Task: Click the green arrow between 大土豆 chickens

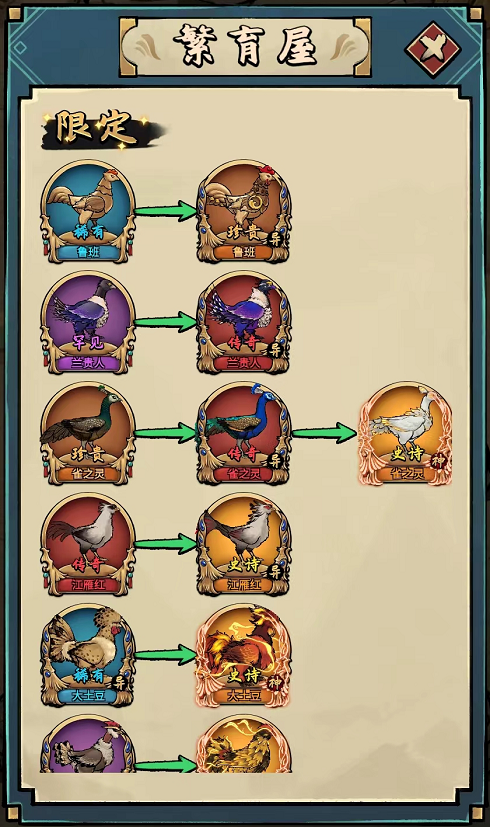Action: pos(166,655)
